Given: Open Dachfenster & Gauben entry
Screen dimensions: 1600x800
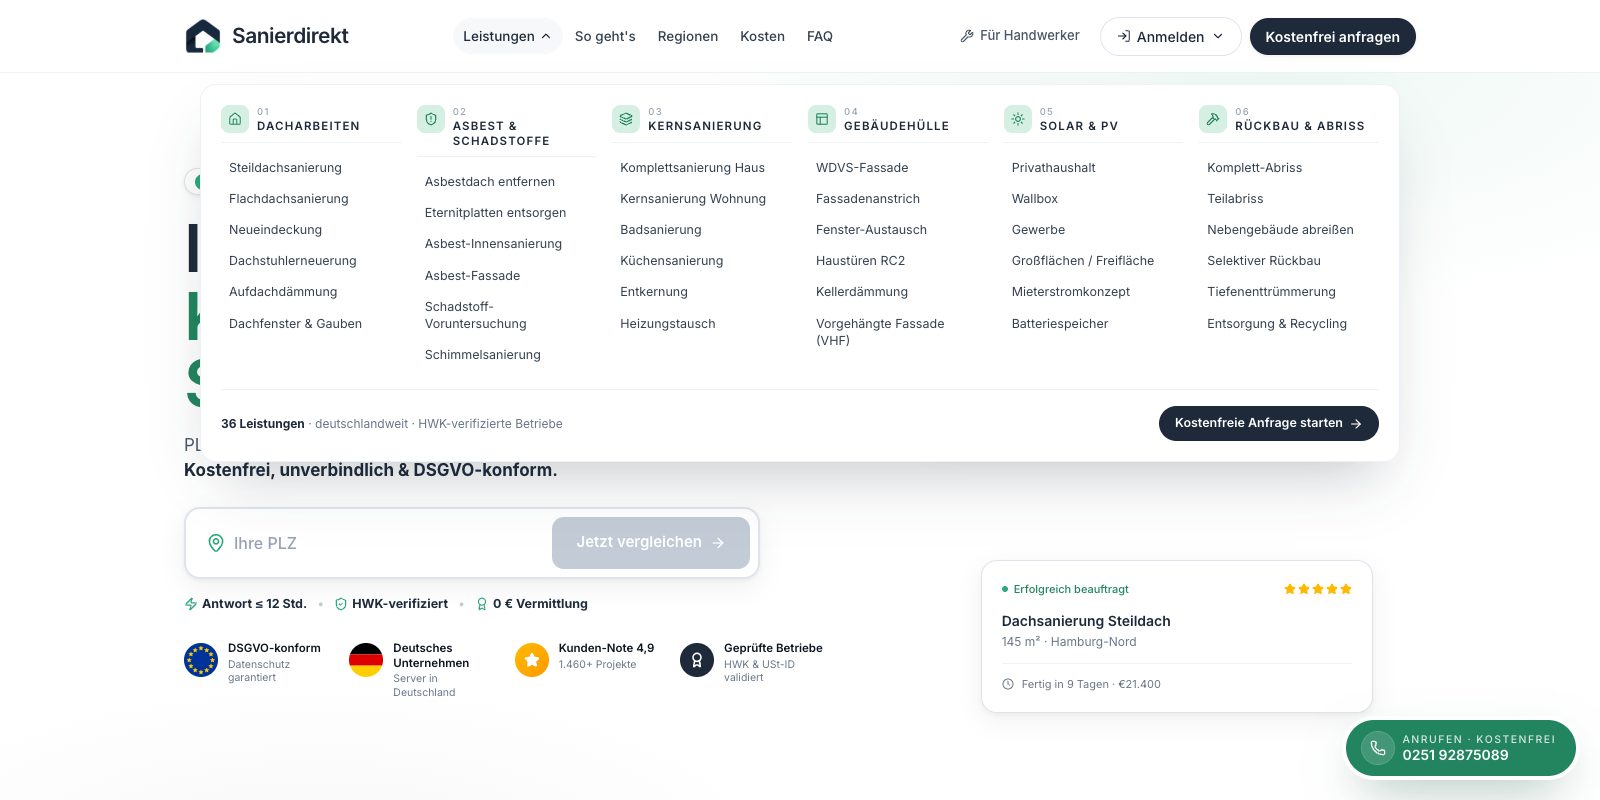Looking at the screenshot, I should click(x=295, y=323).
